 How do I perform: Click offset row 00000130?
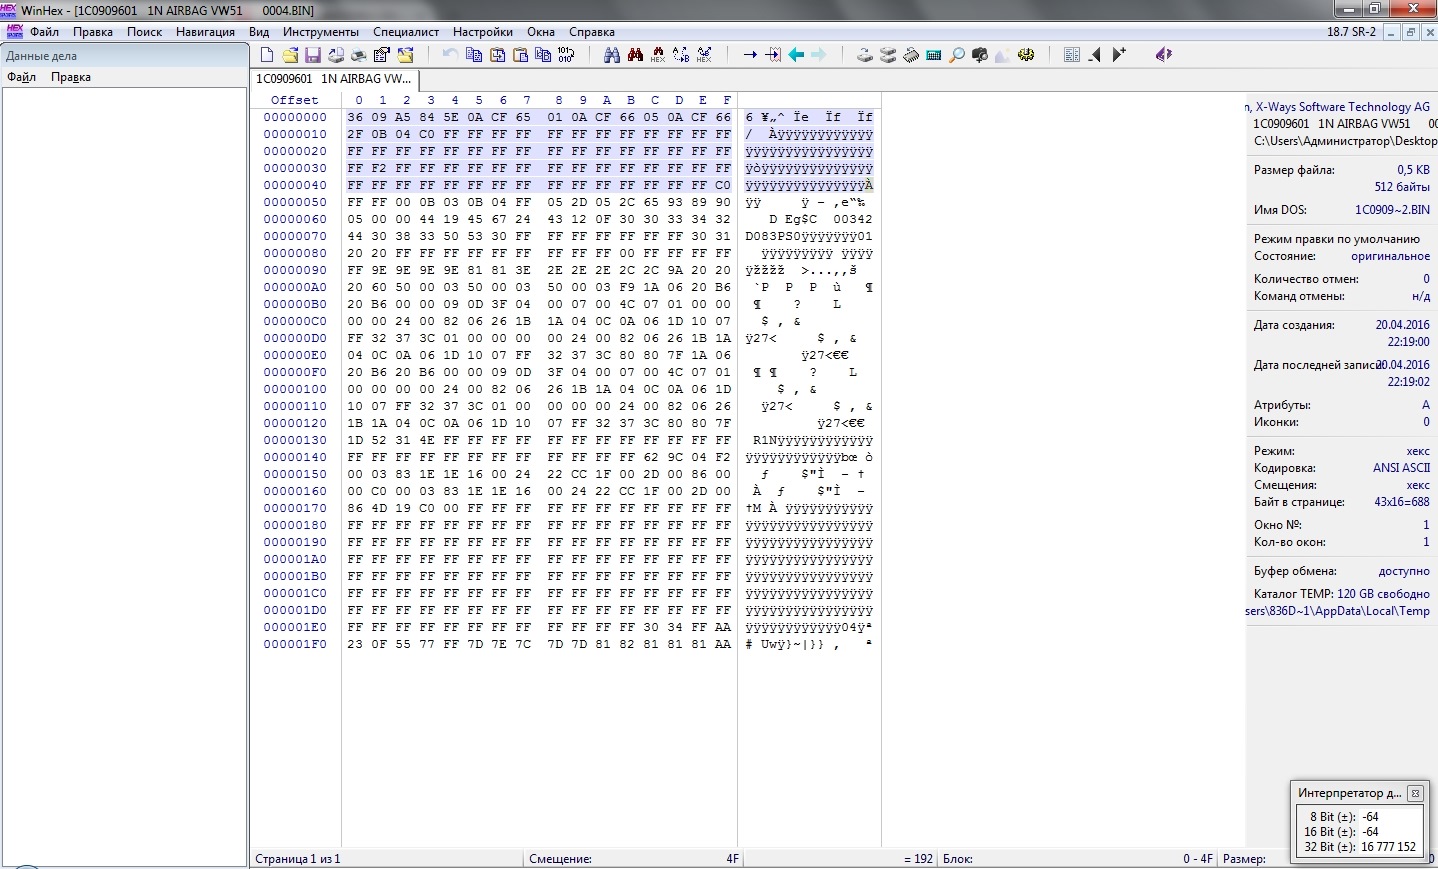click(295, 440)
